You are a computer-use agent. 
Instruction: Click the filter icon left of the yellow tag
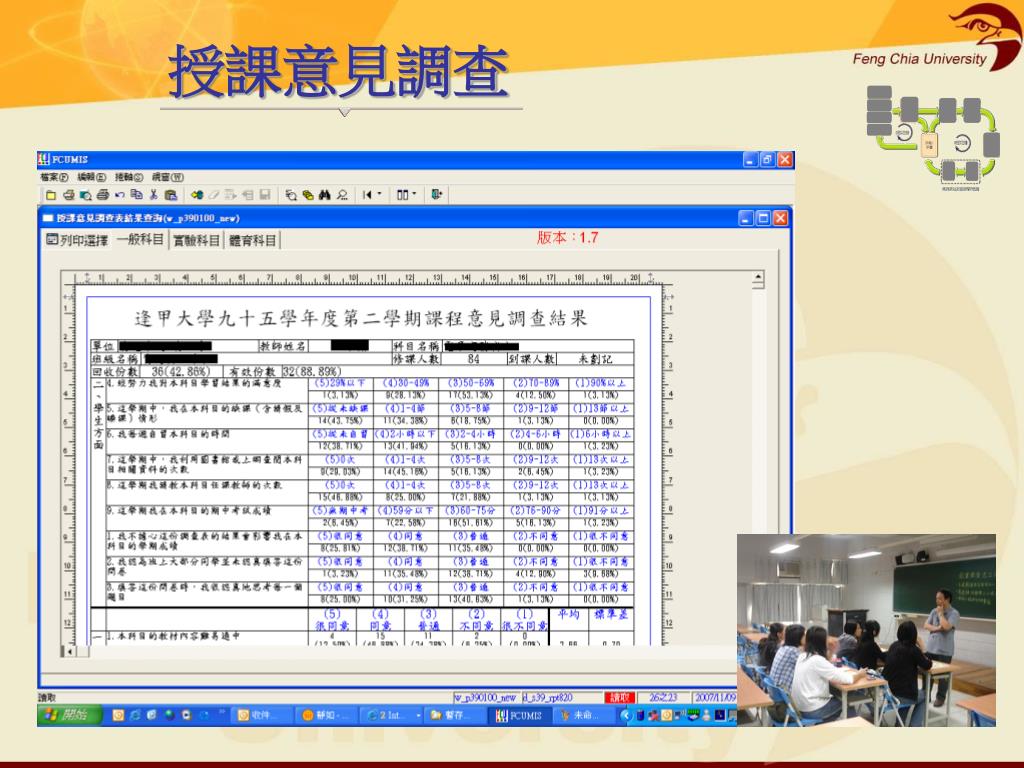pos(291,195)
